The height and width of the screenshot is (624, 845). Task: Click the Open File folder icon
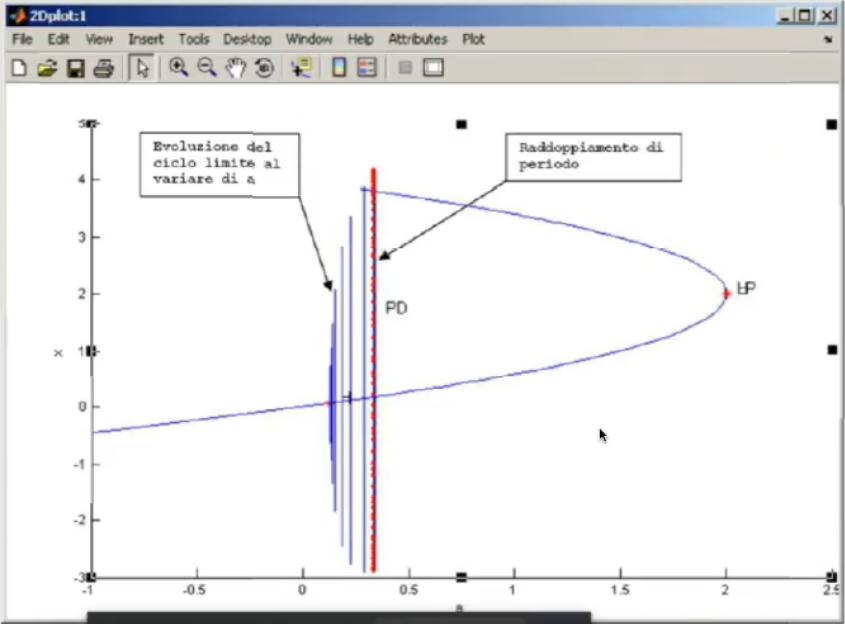[46, 68]
